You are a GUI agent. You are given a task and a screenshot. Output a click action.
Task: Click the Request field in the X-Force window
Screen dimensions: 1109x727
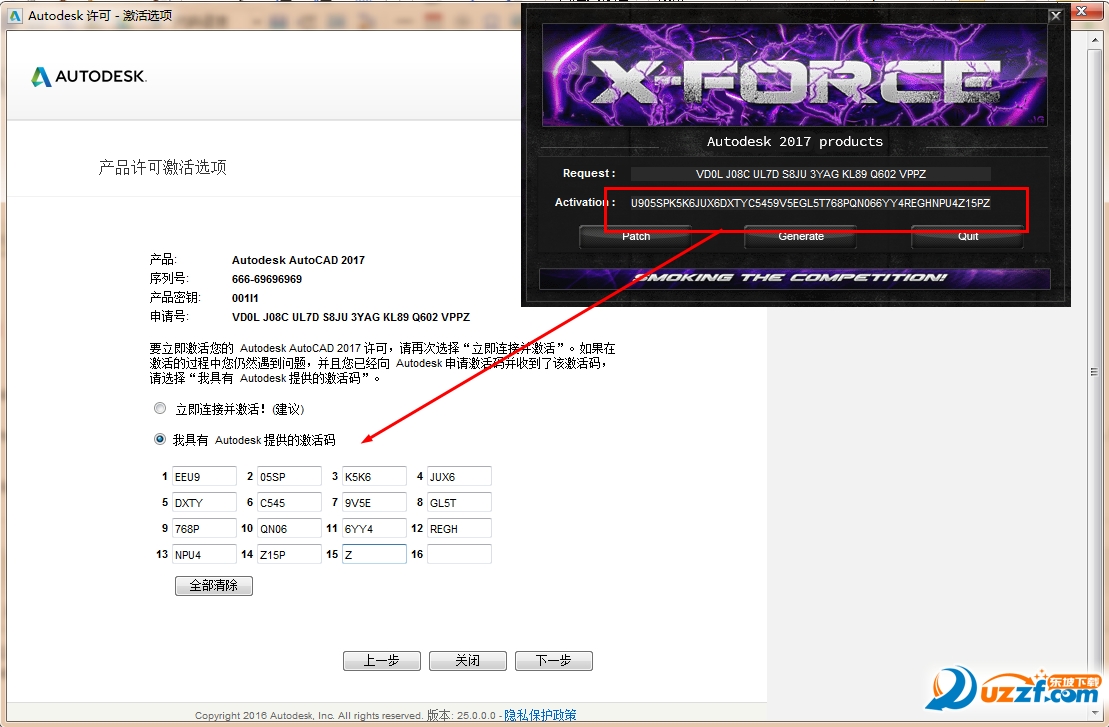(x=811, y=174)
